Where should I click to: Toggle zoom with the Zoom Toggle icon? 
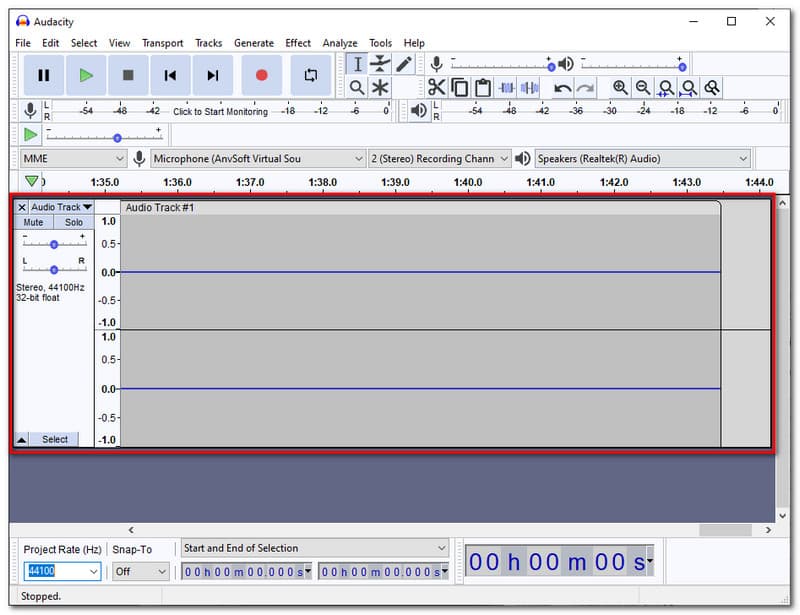(712, 88)
